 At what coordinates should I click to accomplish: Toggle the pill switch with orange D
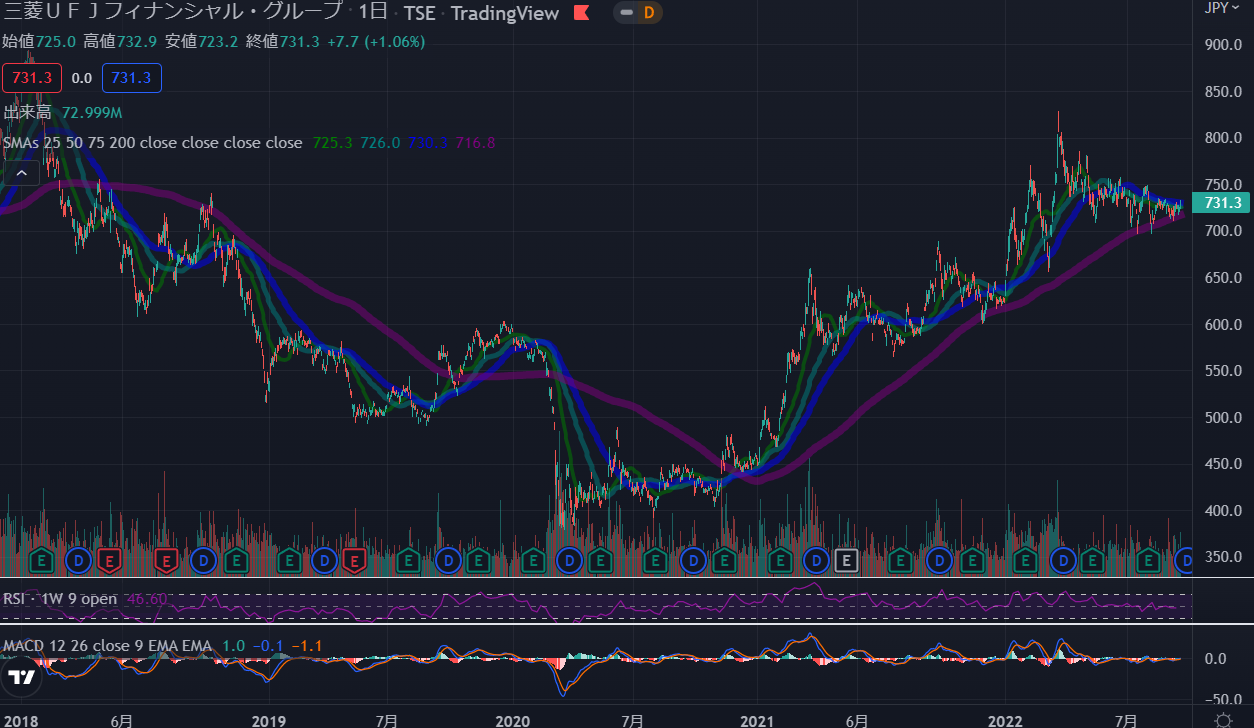(637, 13)
